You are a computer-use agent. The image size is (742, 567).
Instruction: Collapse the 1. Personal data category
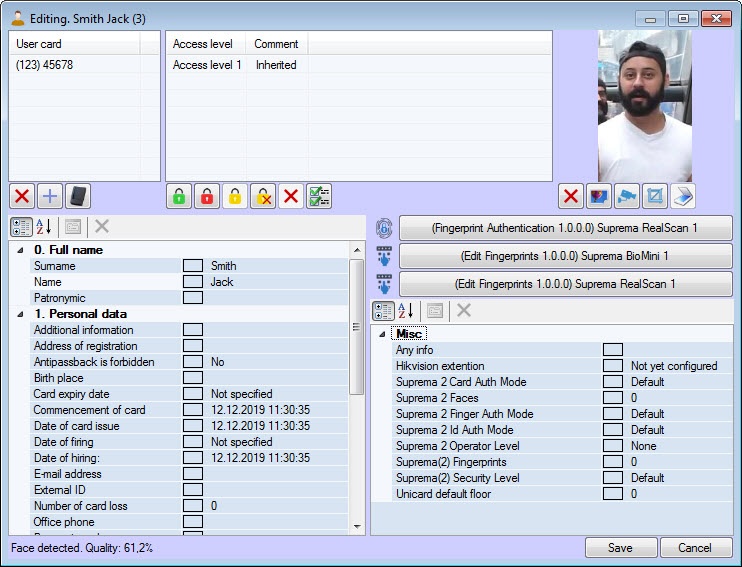pyautogui.click(x=21, y=314)
